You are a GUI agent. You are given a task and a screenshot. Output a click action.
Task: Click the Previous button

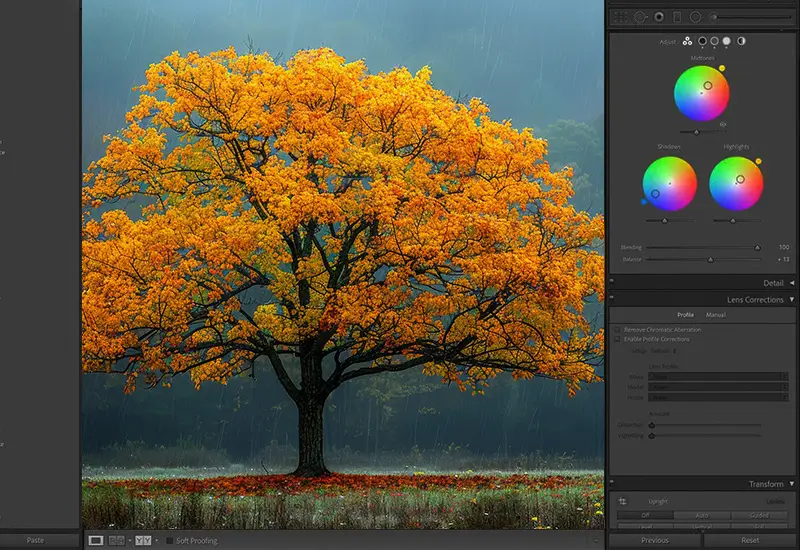[655, 540]
